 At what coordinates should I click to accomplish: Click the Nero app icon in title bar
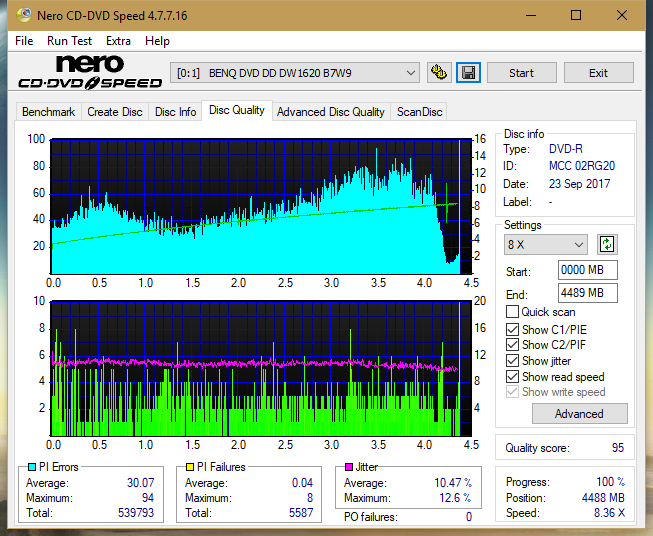click(24, 15)
